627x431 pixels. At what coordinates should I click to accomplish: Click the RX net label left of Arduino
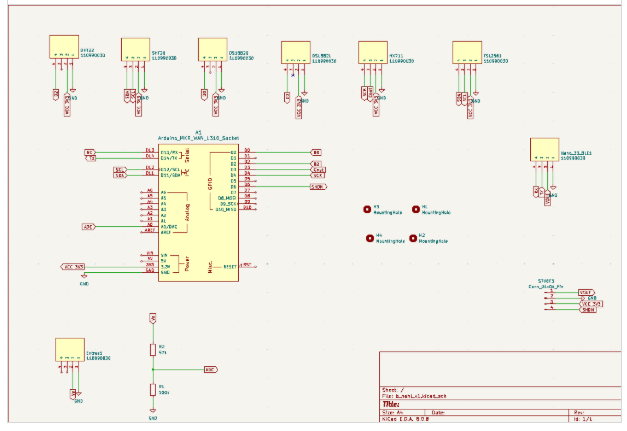point(90,151)
